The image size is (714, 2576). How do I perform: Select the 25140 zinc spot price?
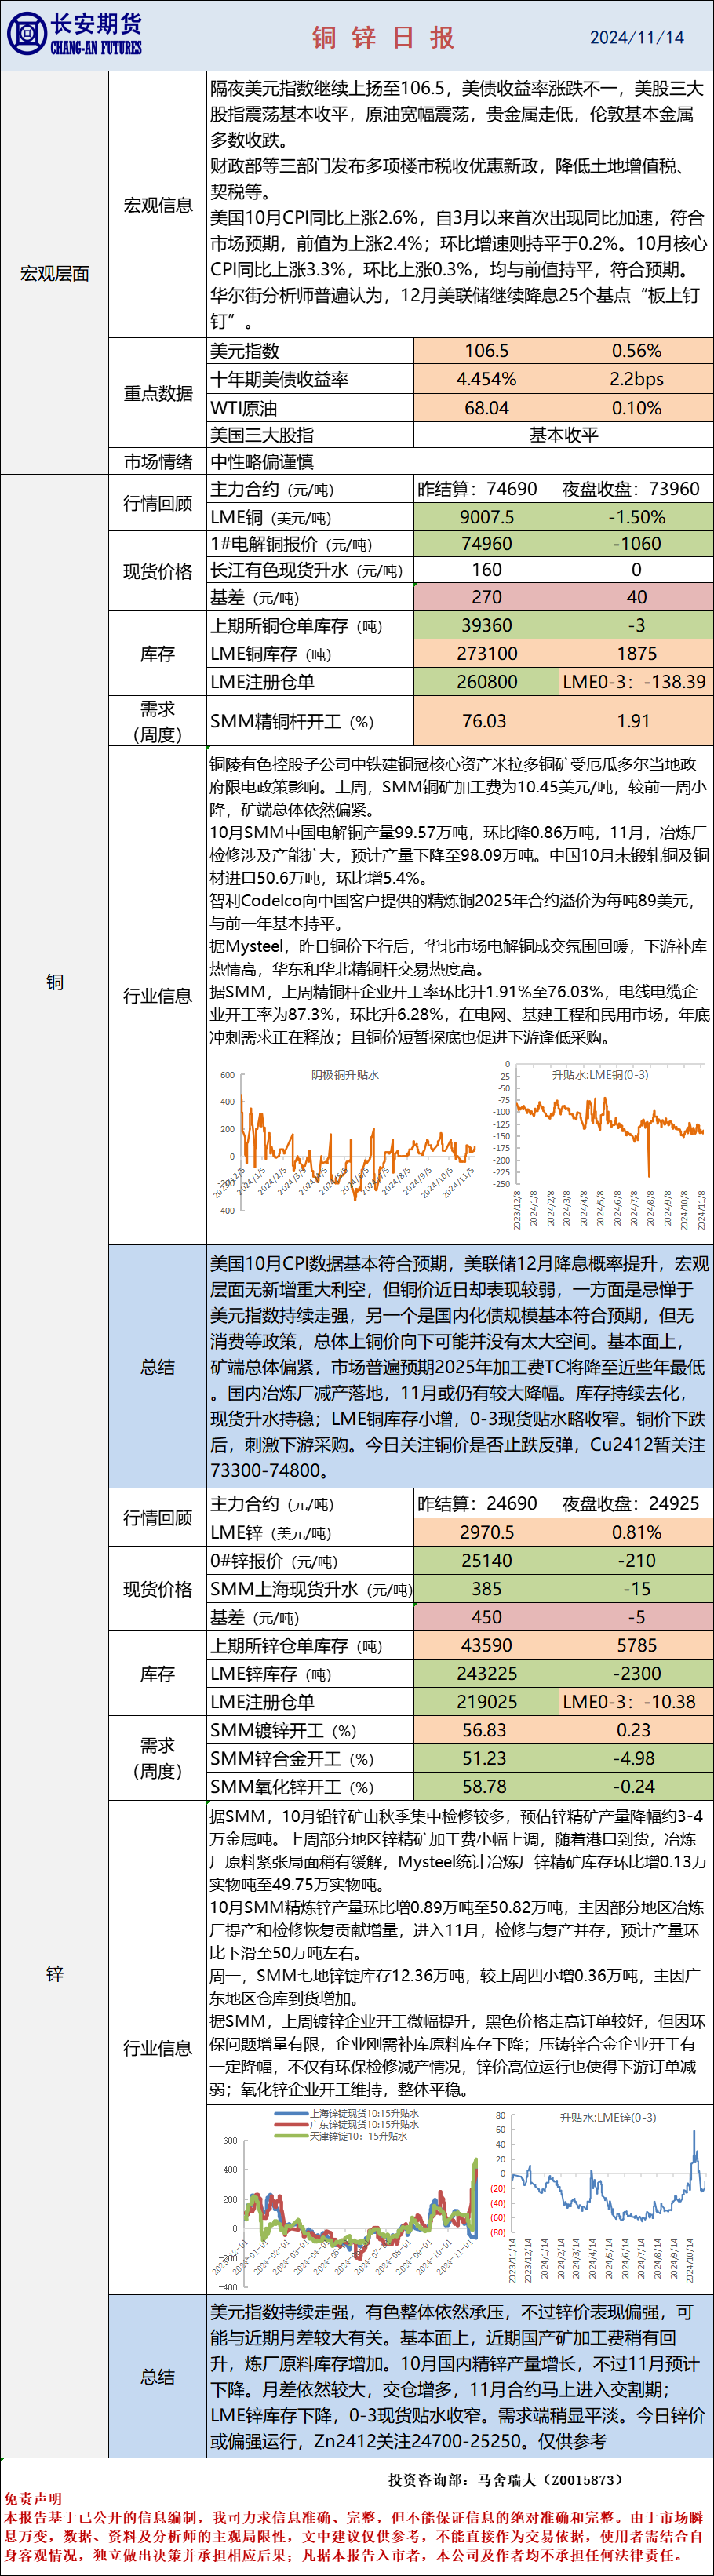486,1560
